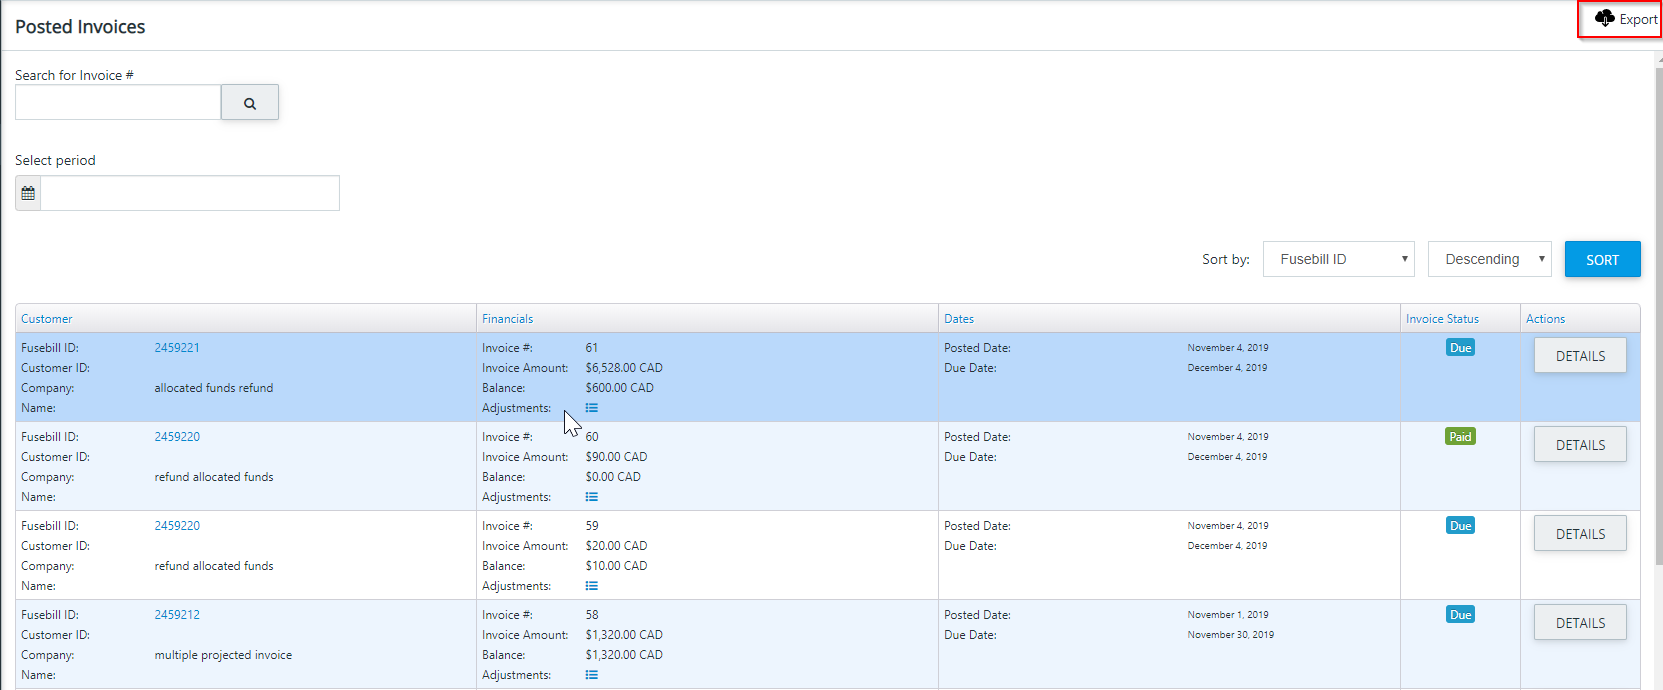This screenshot has height=690, width=1663.
Task: Click balance '$0.00 CAD'
Action: point(613,477)
